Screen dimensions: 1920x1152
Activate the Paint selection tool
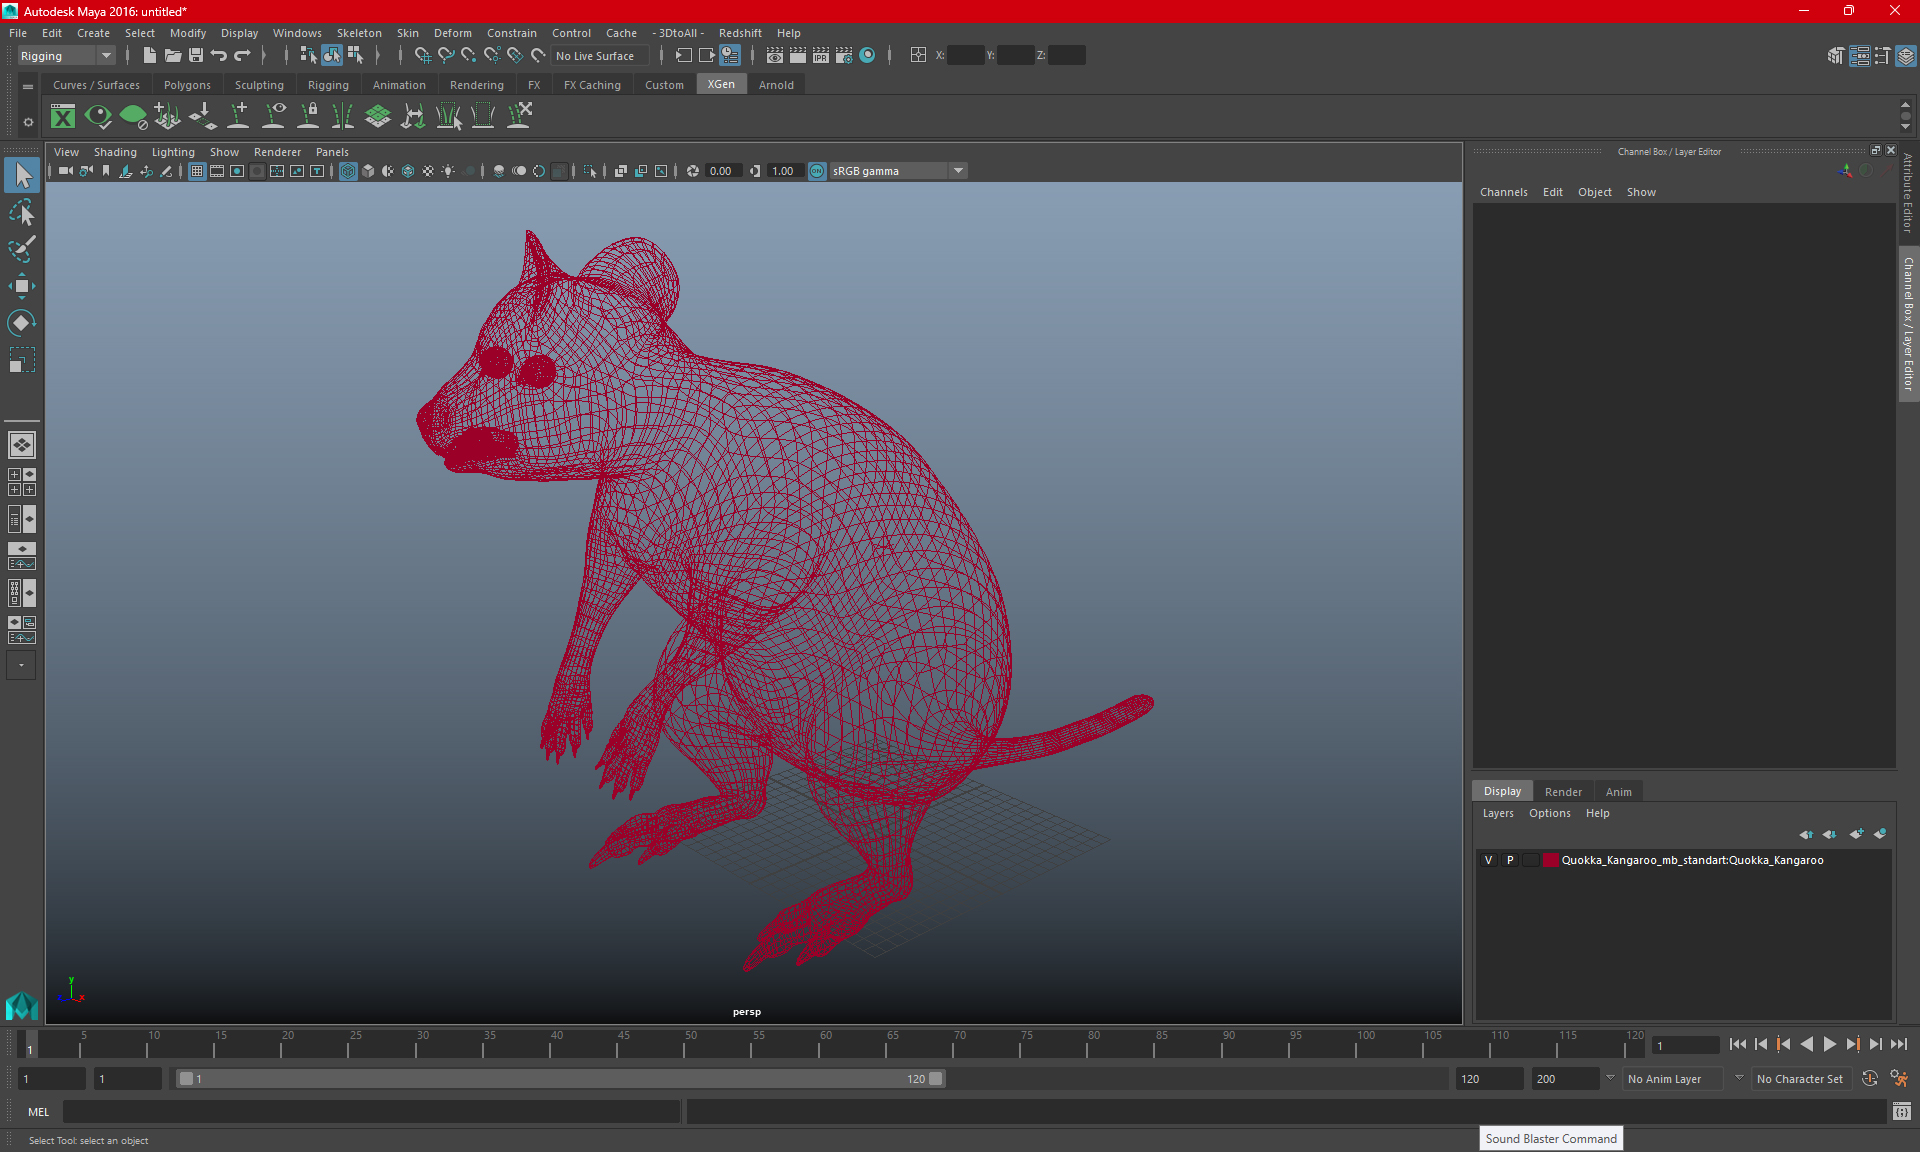click(x=22, y=249)
